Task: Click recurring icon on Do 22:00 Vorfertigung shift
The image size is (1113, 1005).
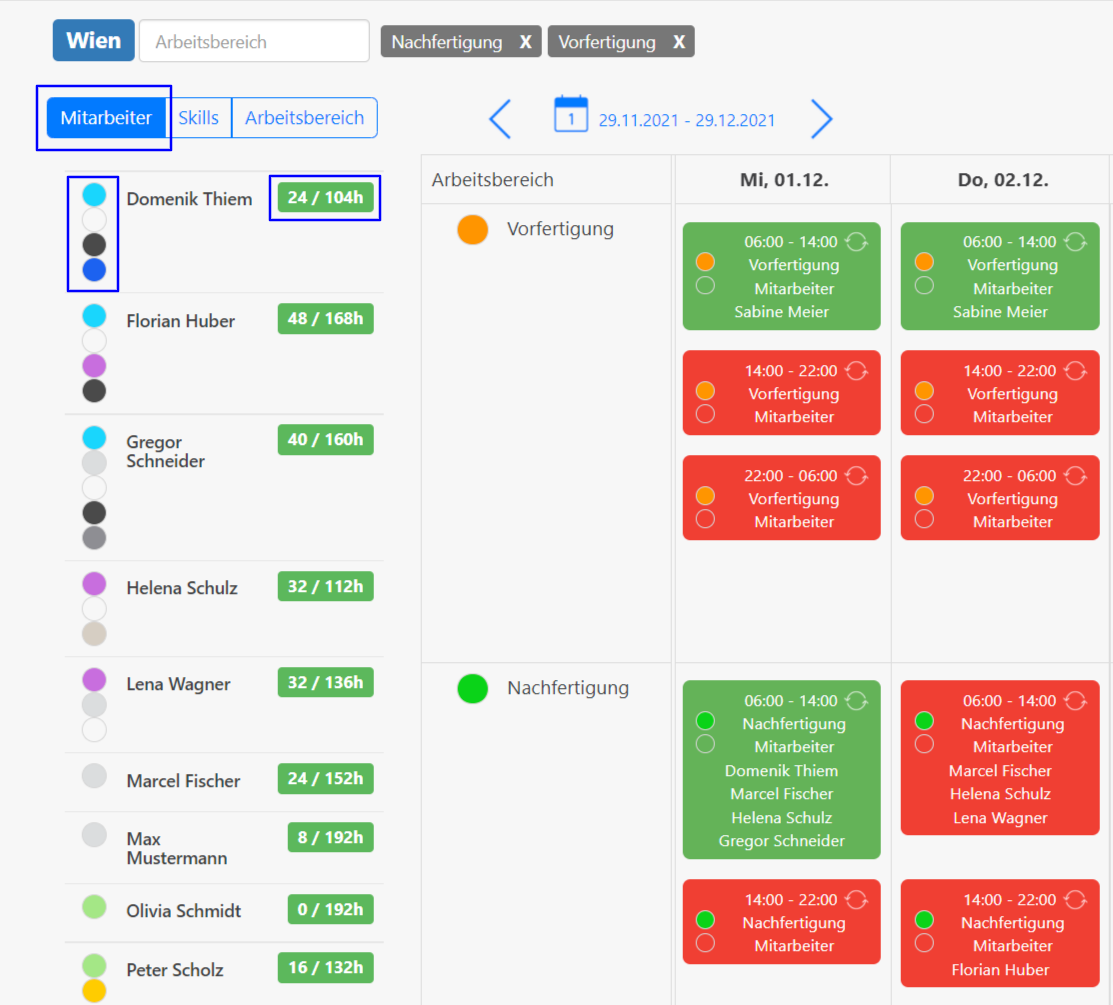Action: pyautogui.click(x=1075, y=476)
